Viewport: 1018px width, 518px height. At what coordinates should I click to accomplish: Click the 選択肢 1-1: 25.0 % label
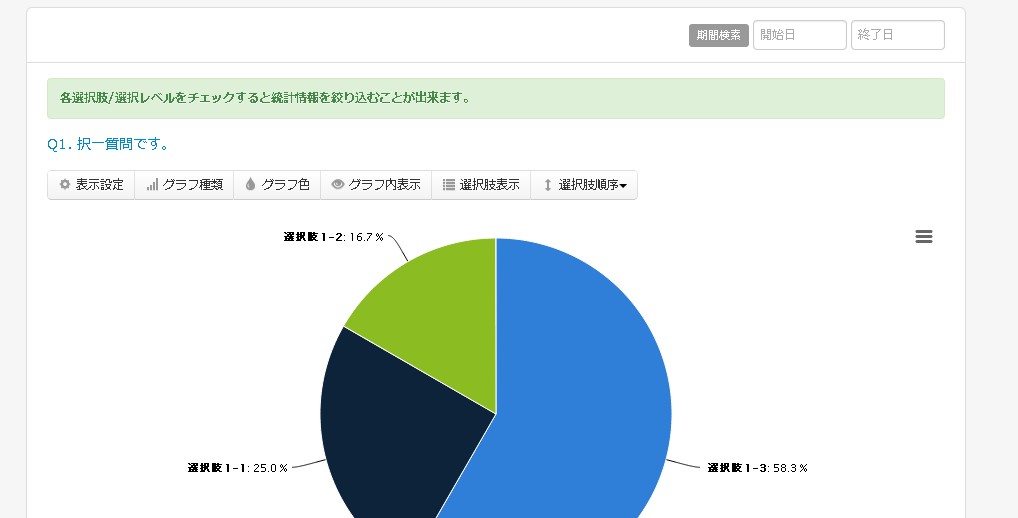click(x=238, y=468)
